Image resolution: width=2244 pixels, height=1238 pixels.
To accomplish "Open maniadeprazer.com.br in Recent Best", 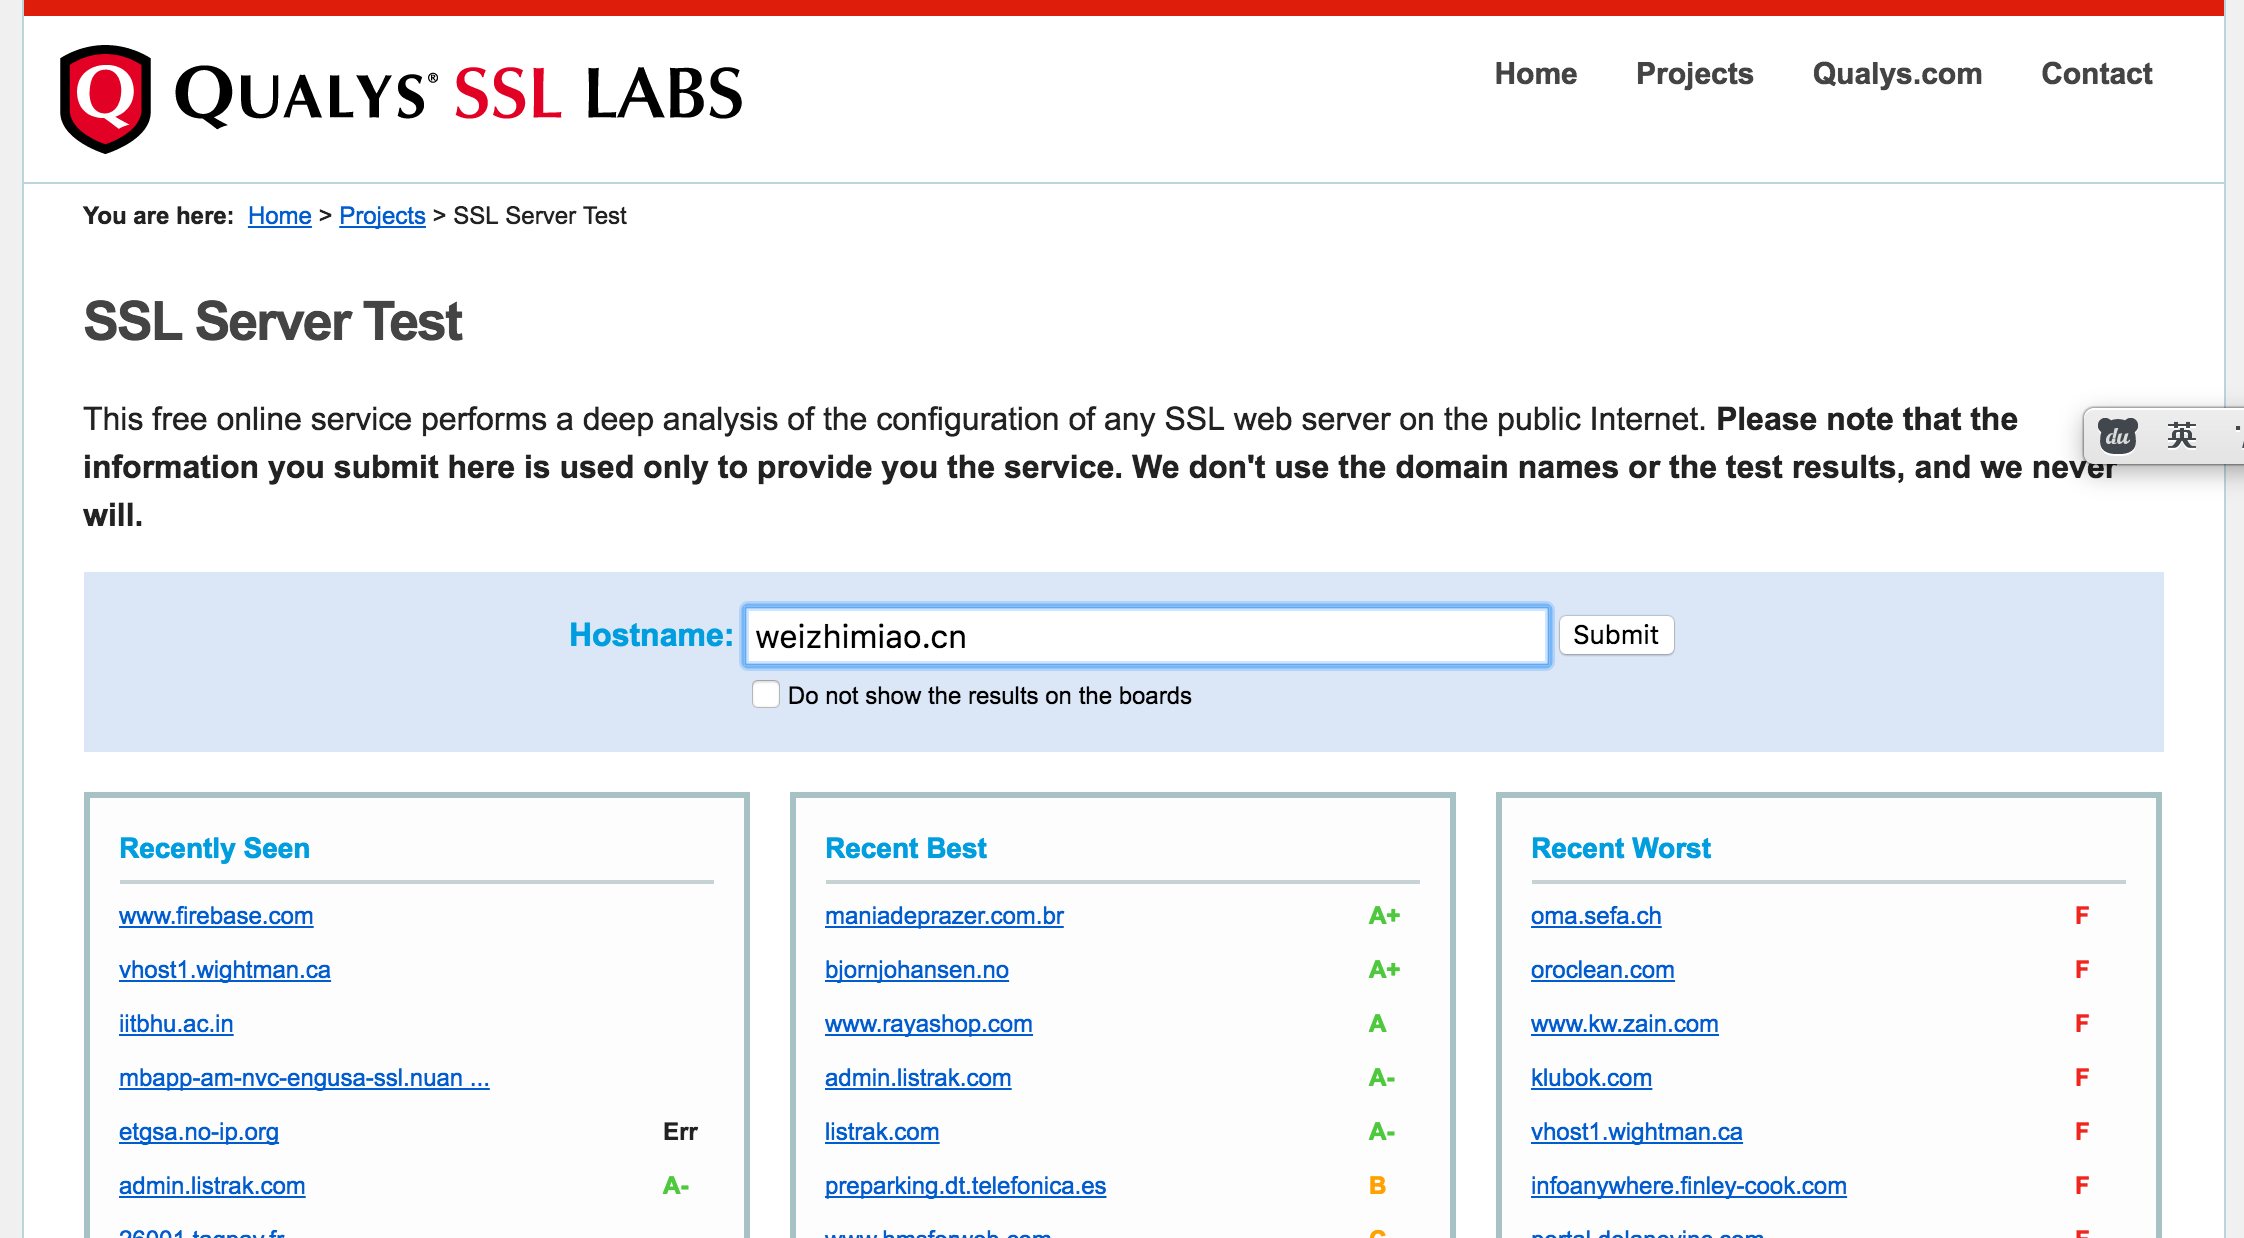I will pyautogui.click(x=944, y=916).
